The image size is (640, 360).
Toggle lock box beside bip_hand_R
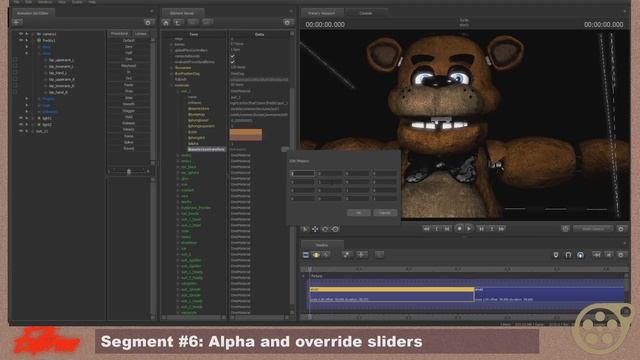[16, 92]
